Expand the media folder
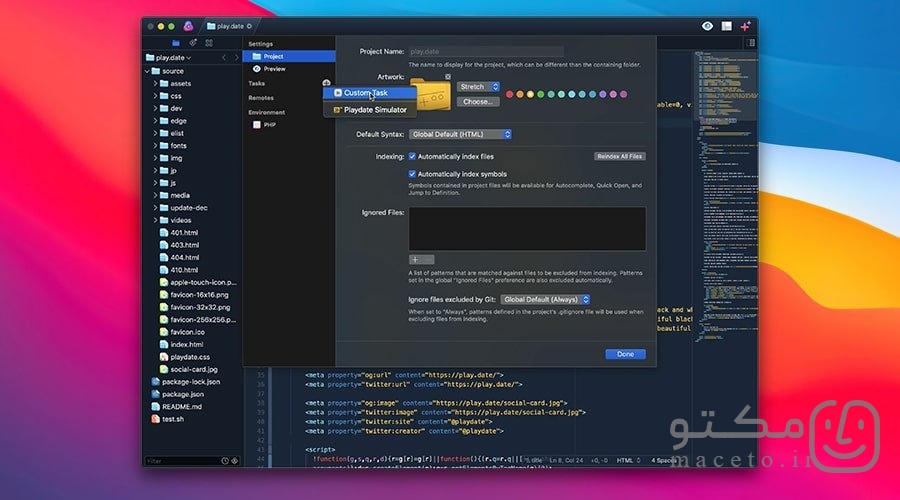 156,195
